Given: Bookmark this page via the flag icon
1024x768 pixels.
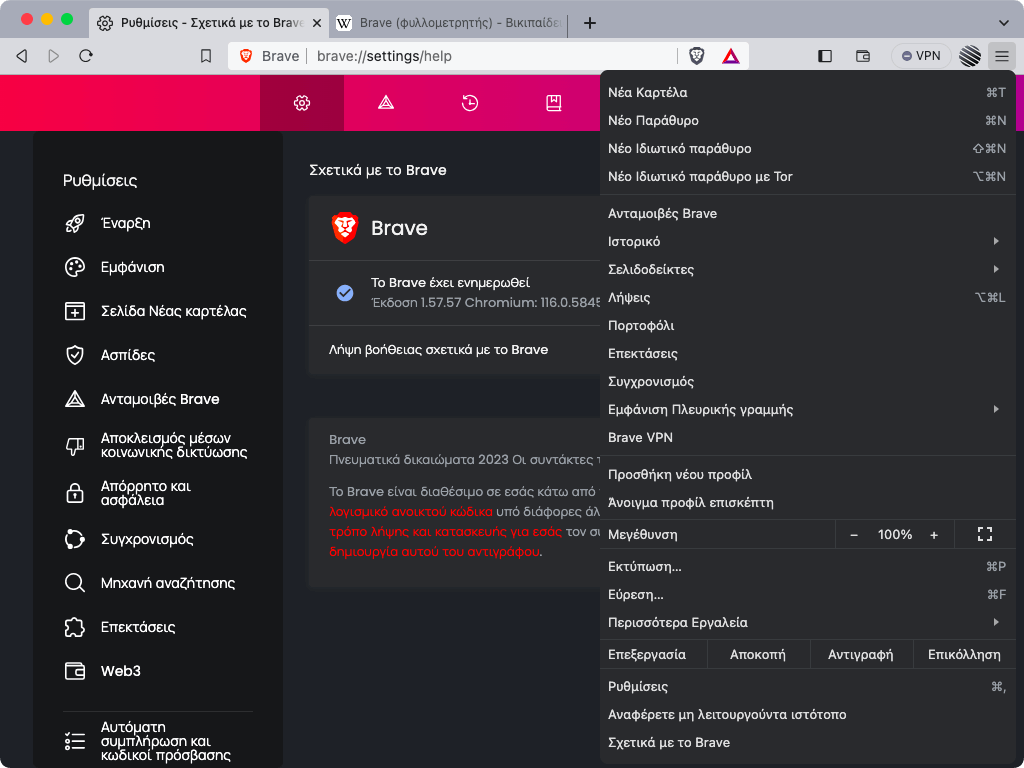Looking at the screenshot, I should (206, 56).
